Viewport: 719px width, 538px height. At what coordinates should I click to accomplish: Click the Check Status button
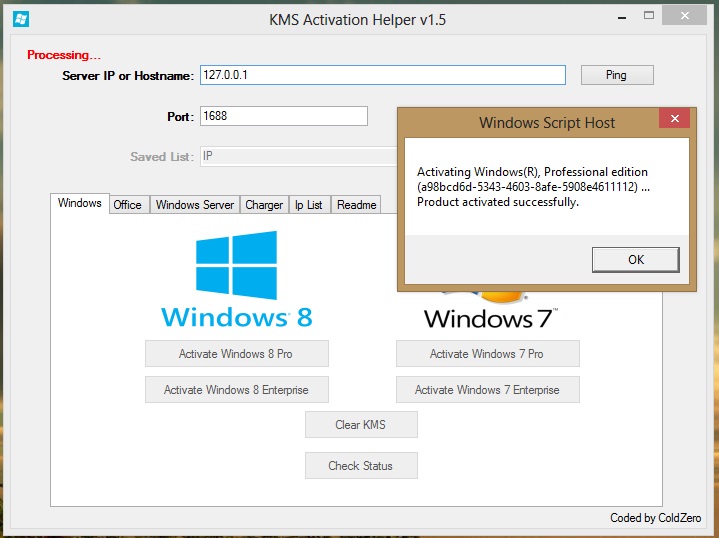pyautogui.click(x=361, y=466)
